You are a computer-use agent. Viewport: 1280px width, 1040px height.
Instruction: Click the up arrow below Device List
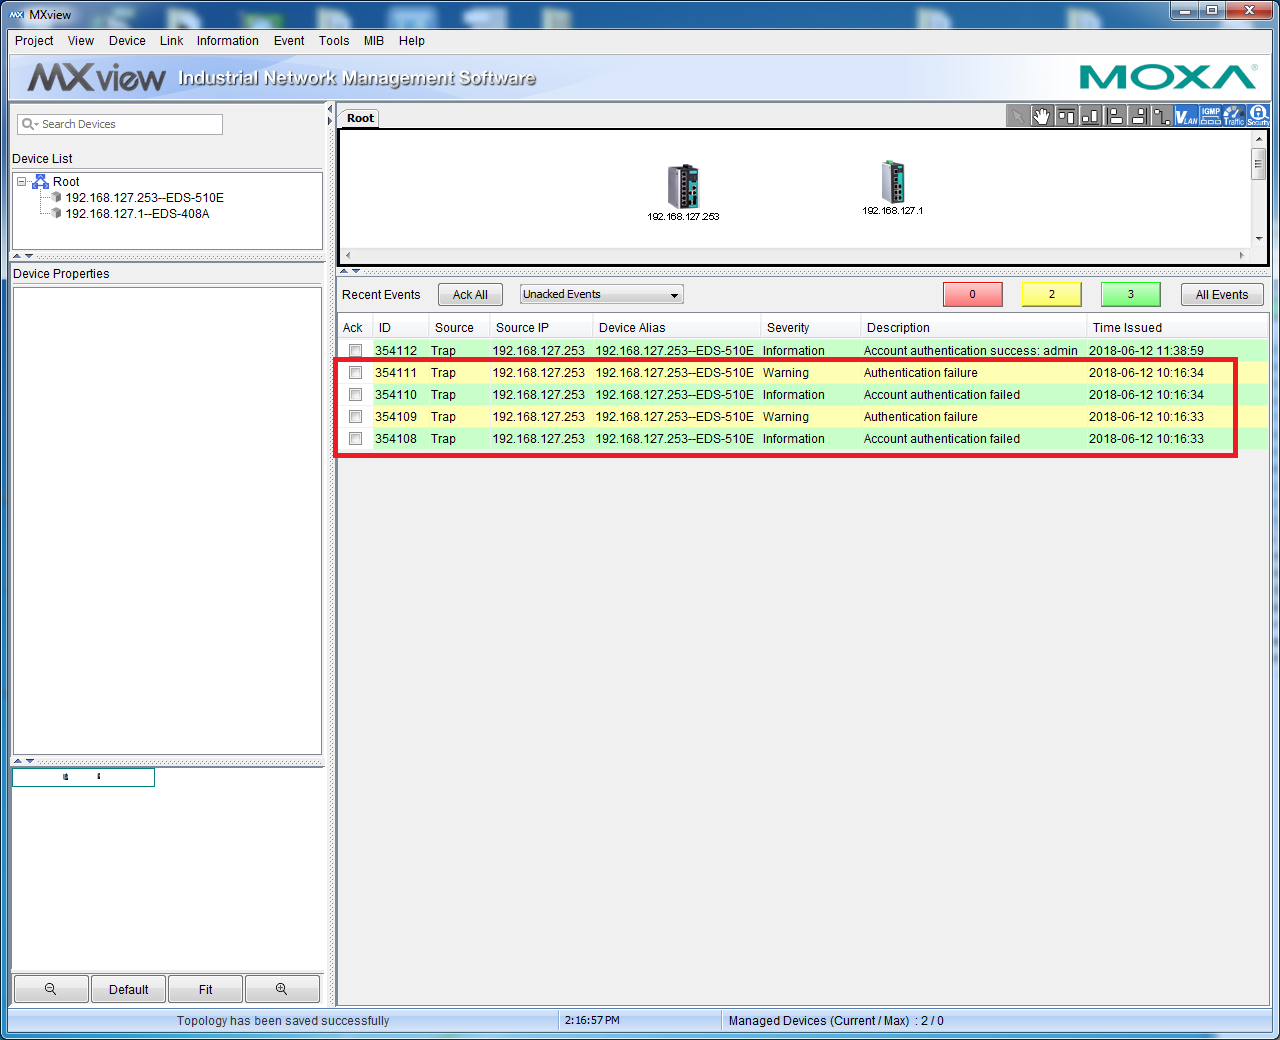[x=17, y=256]
